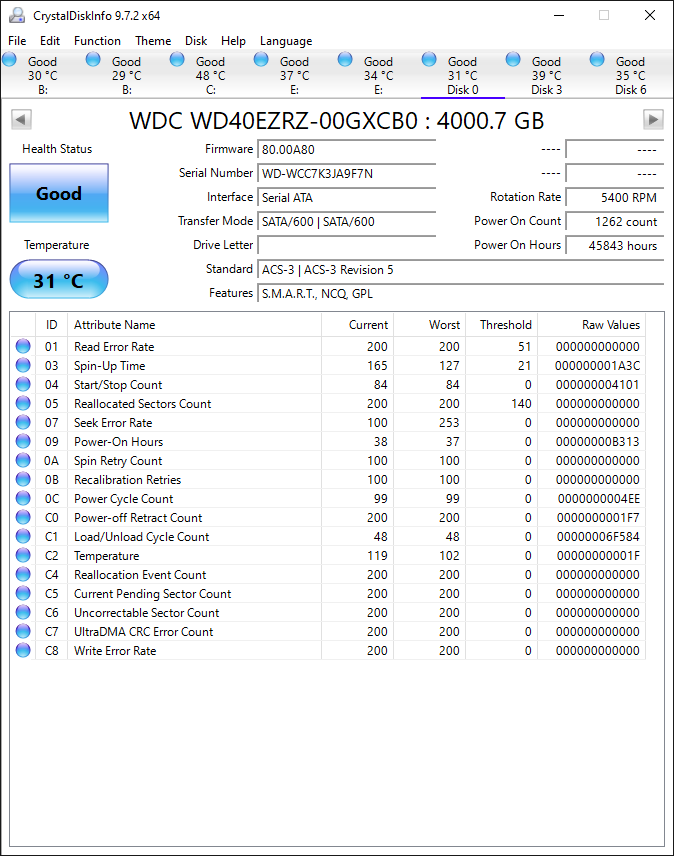674x856 pixels.
Task: Open the Disk menu
Action: click(x=196, y=41)
